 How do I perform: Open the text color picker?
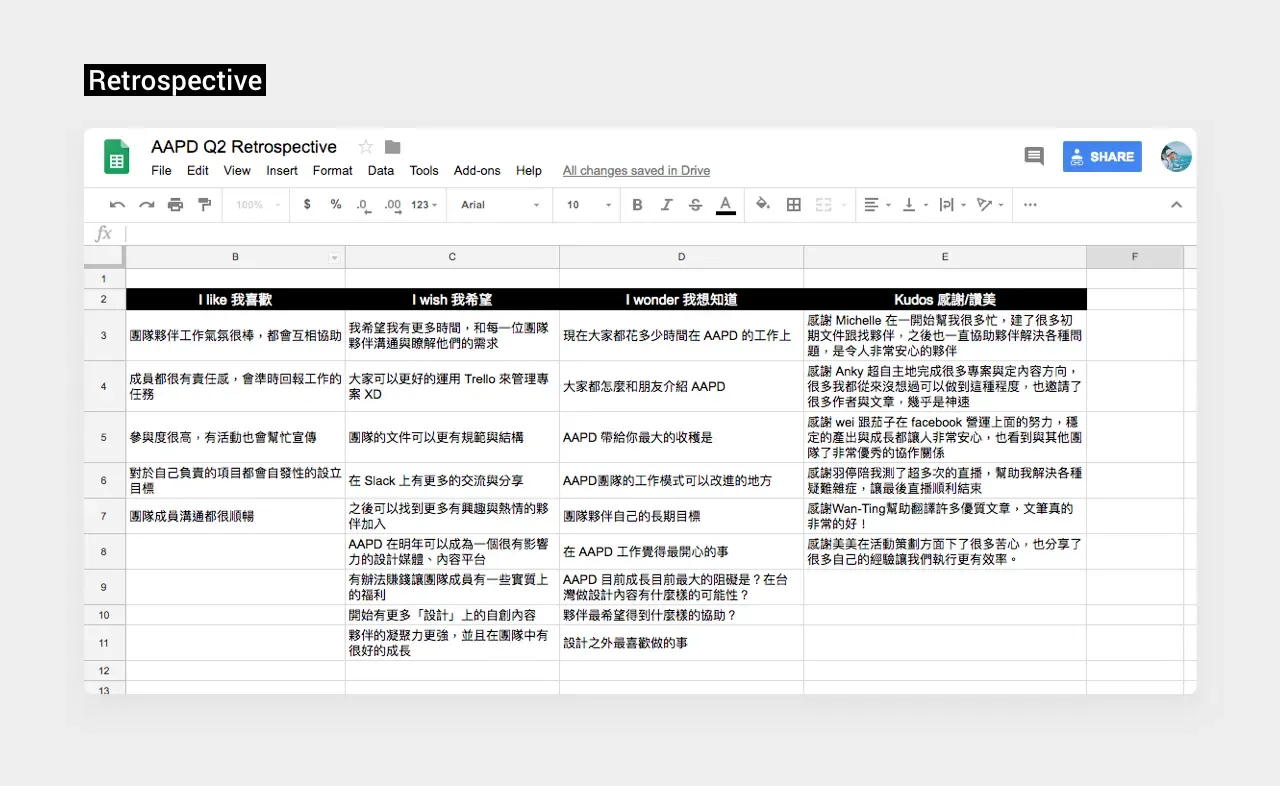tap(726, 205)
